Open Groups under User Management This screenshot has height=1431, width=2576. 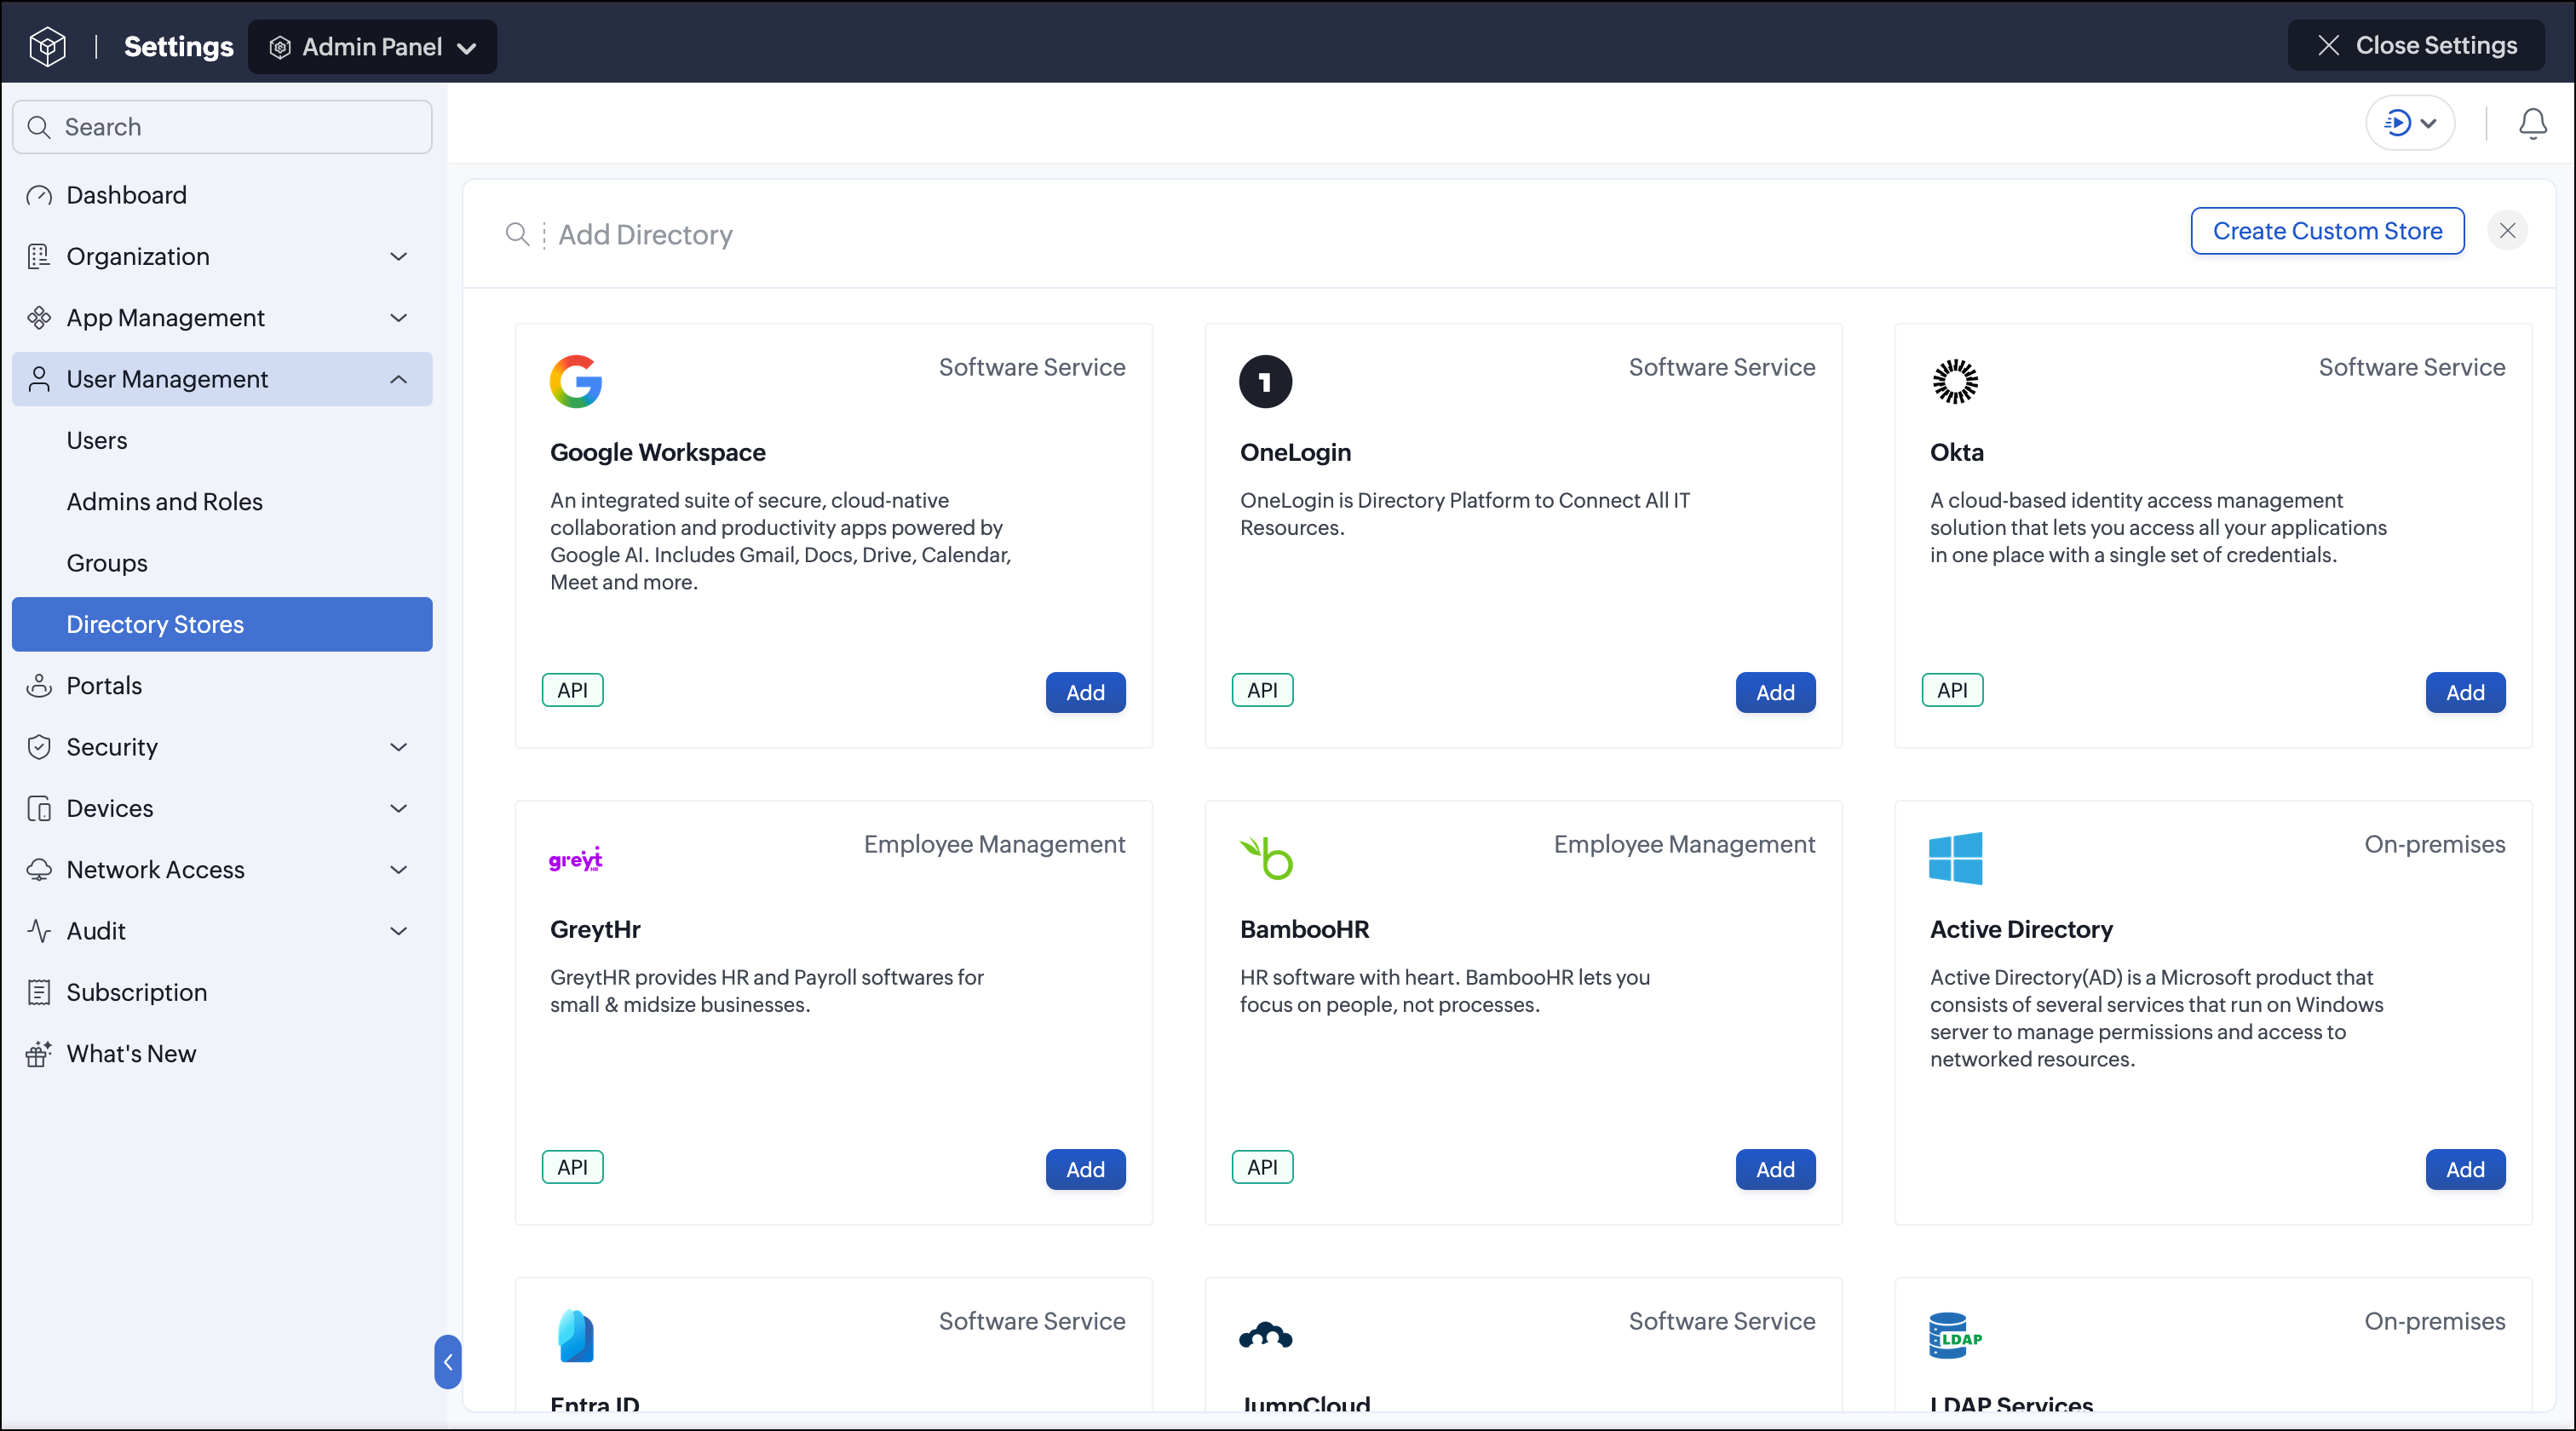point(222,563)
